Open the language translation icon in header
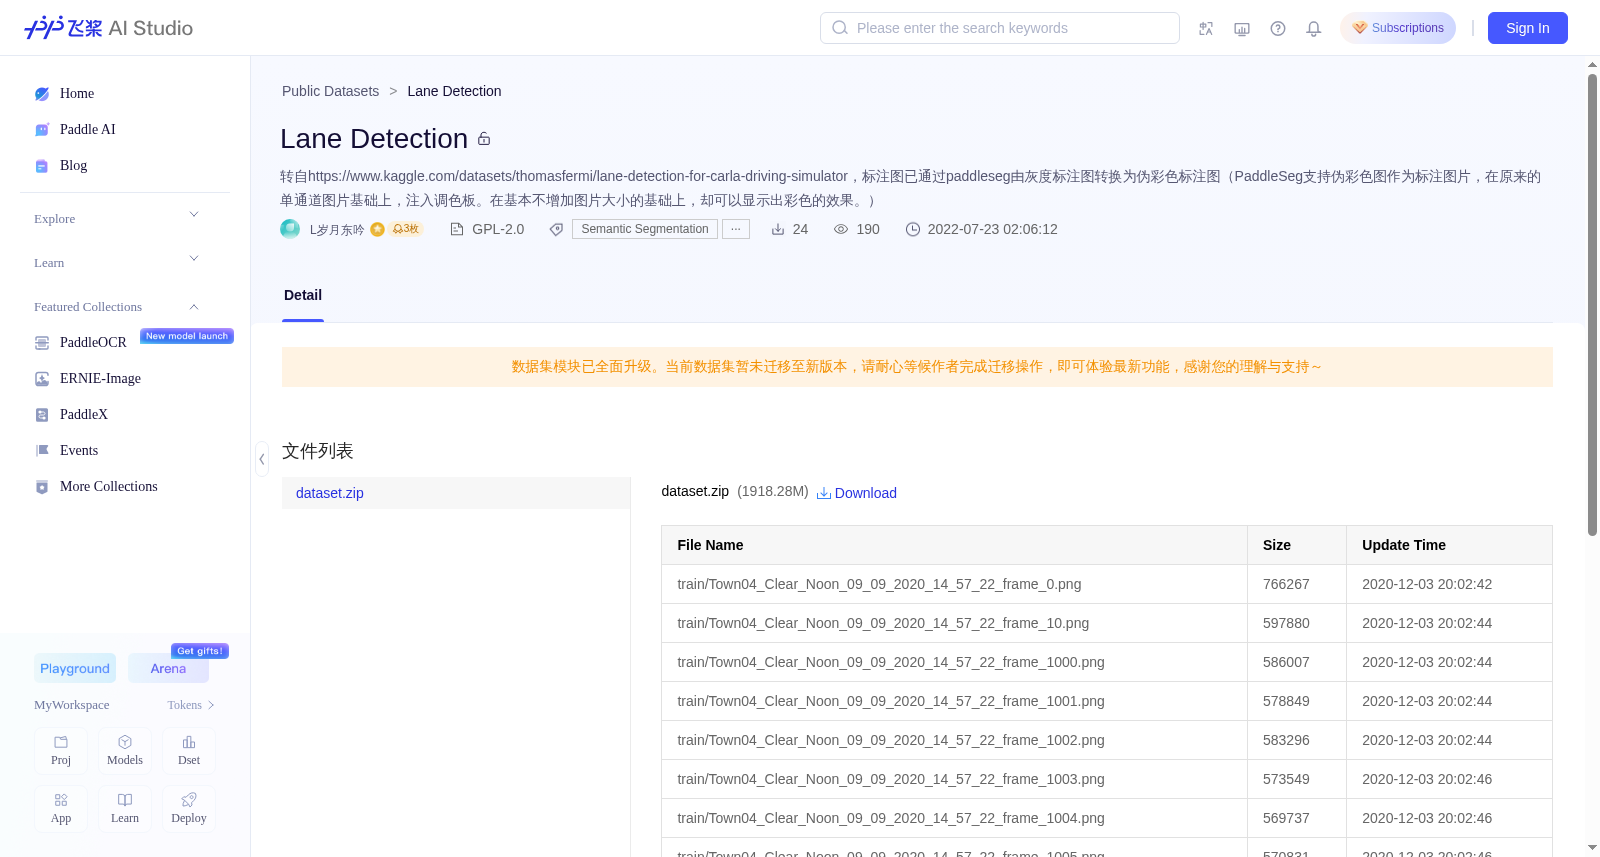The width and height of the screenshot is (1600, 857). [1206, 28]
